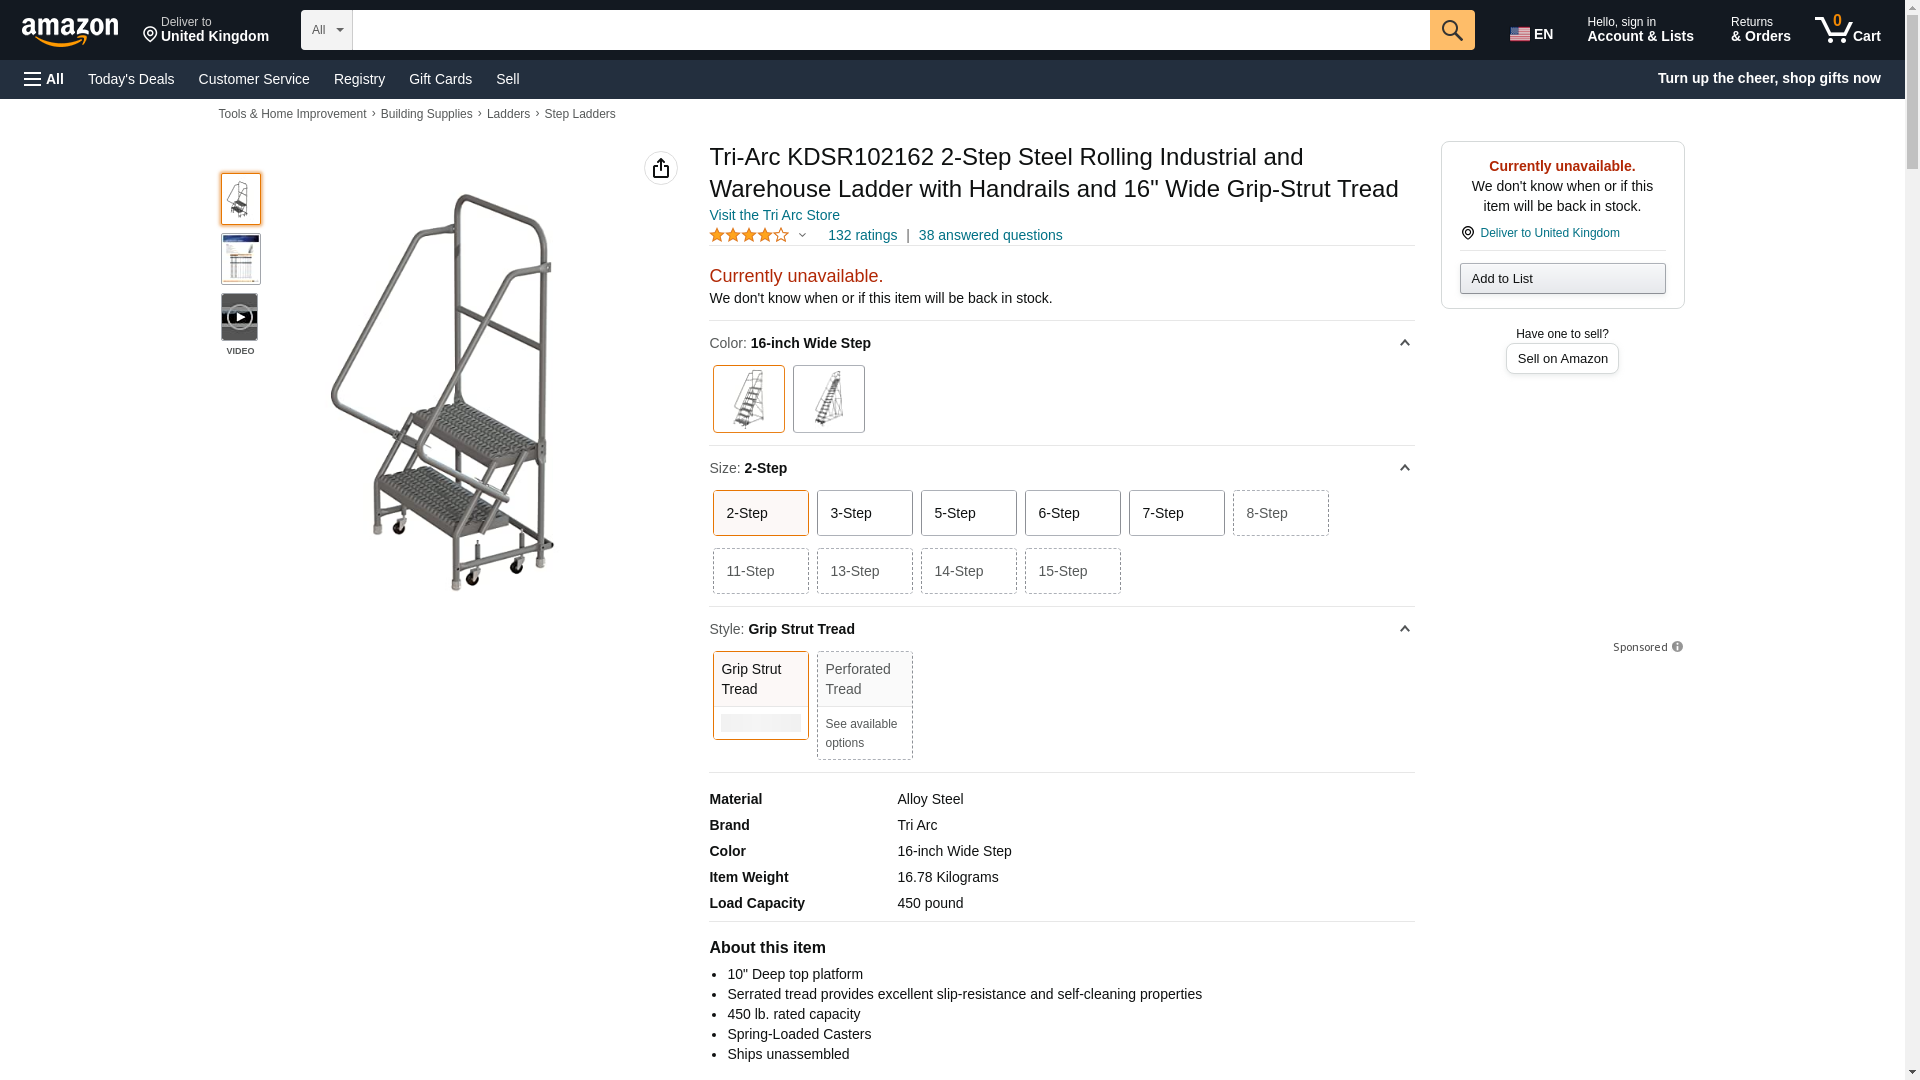The image size is (1920, 1080).
Task: Collapse the Color options section
Action: [1404, 343]
